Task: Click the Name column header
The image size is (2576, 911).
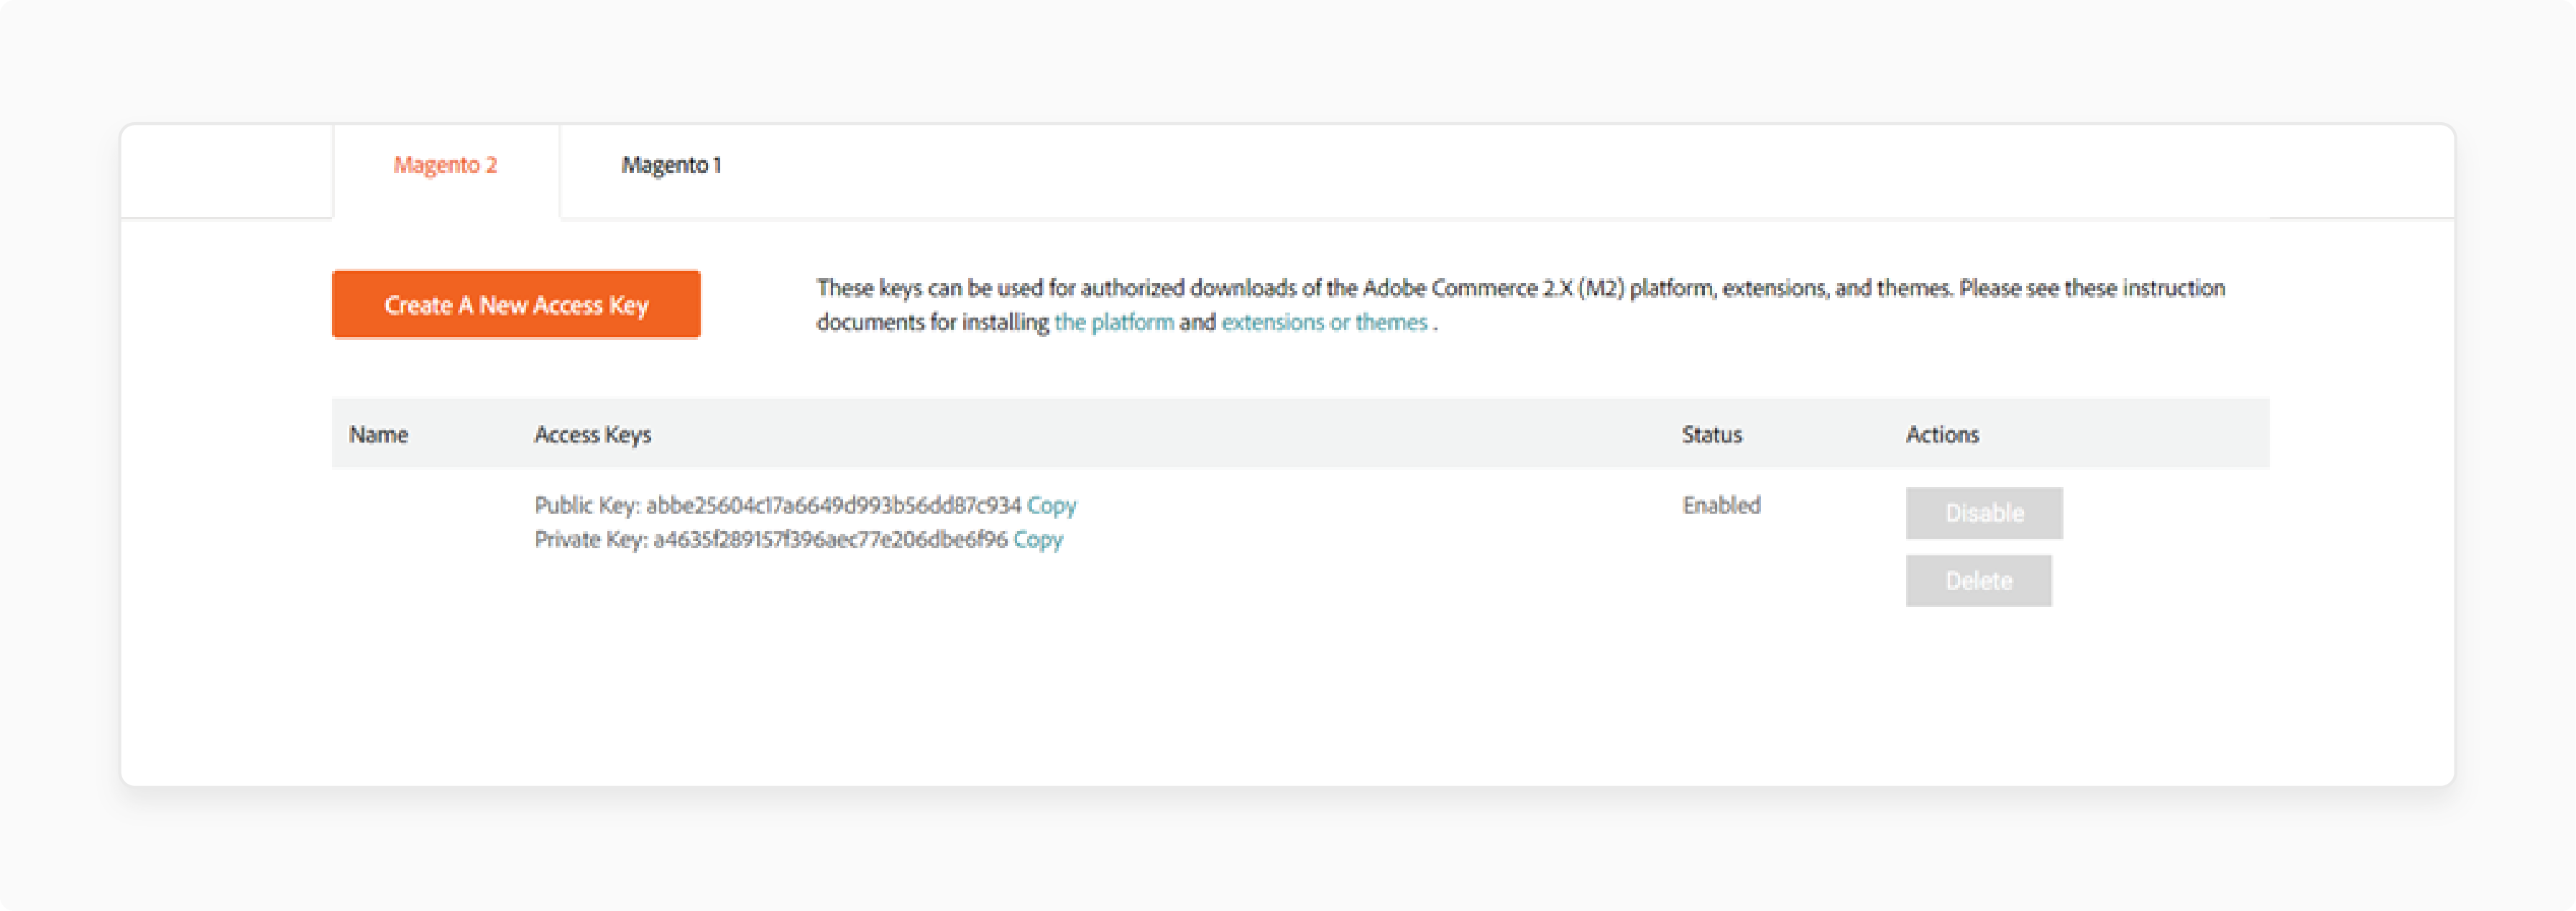Action: [x=378, y=434]
